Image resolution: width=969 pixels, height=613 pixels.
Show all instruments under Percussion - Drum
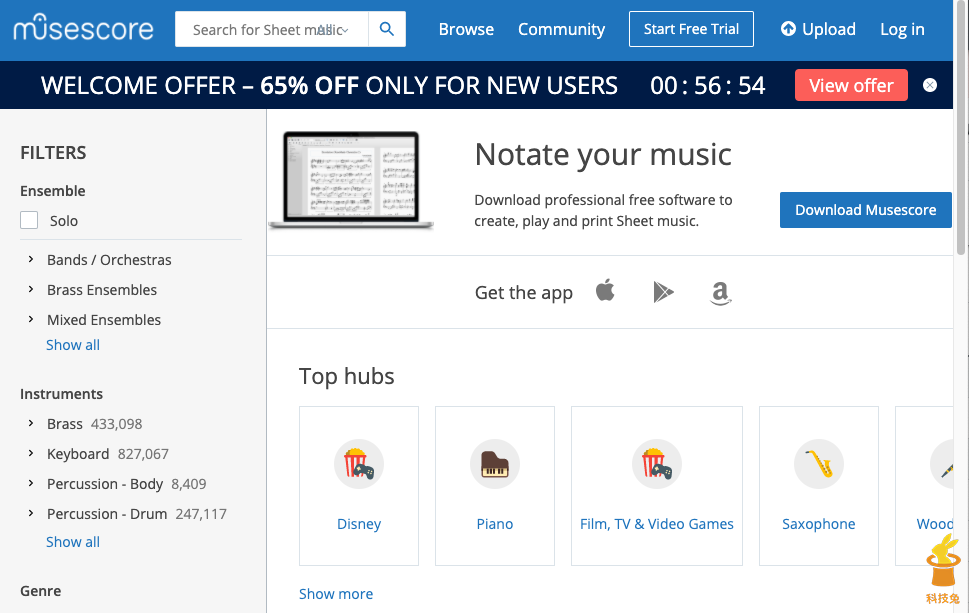pyautogui.click(x=73, y=542)
